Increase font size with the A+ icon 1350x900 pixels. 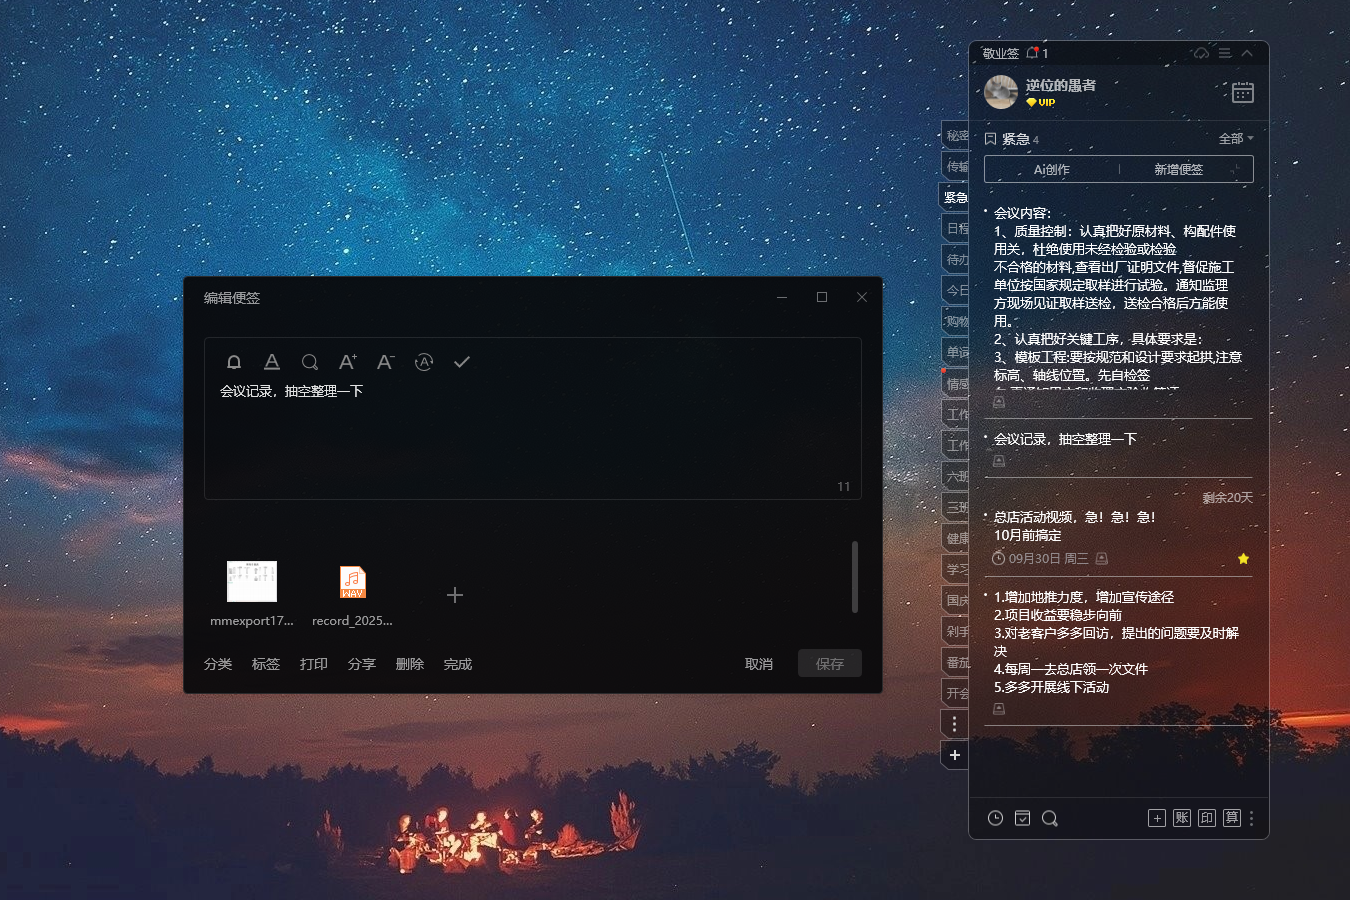point(348,362)
